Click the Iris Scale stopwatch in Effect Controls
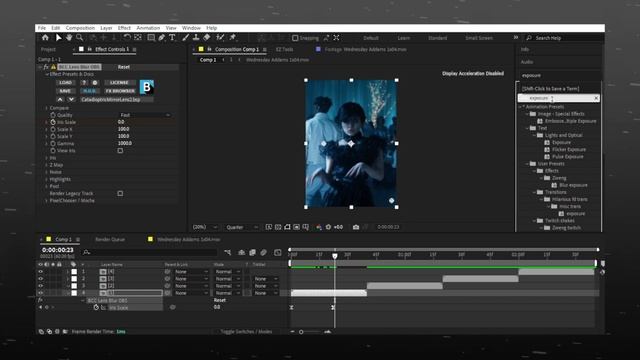 coord(53,122)
